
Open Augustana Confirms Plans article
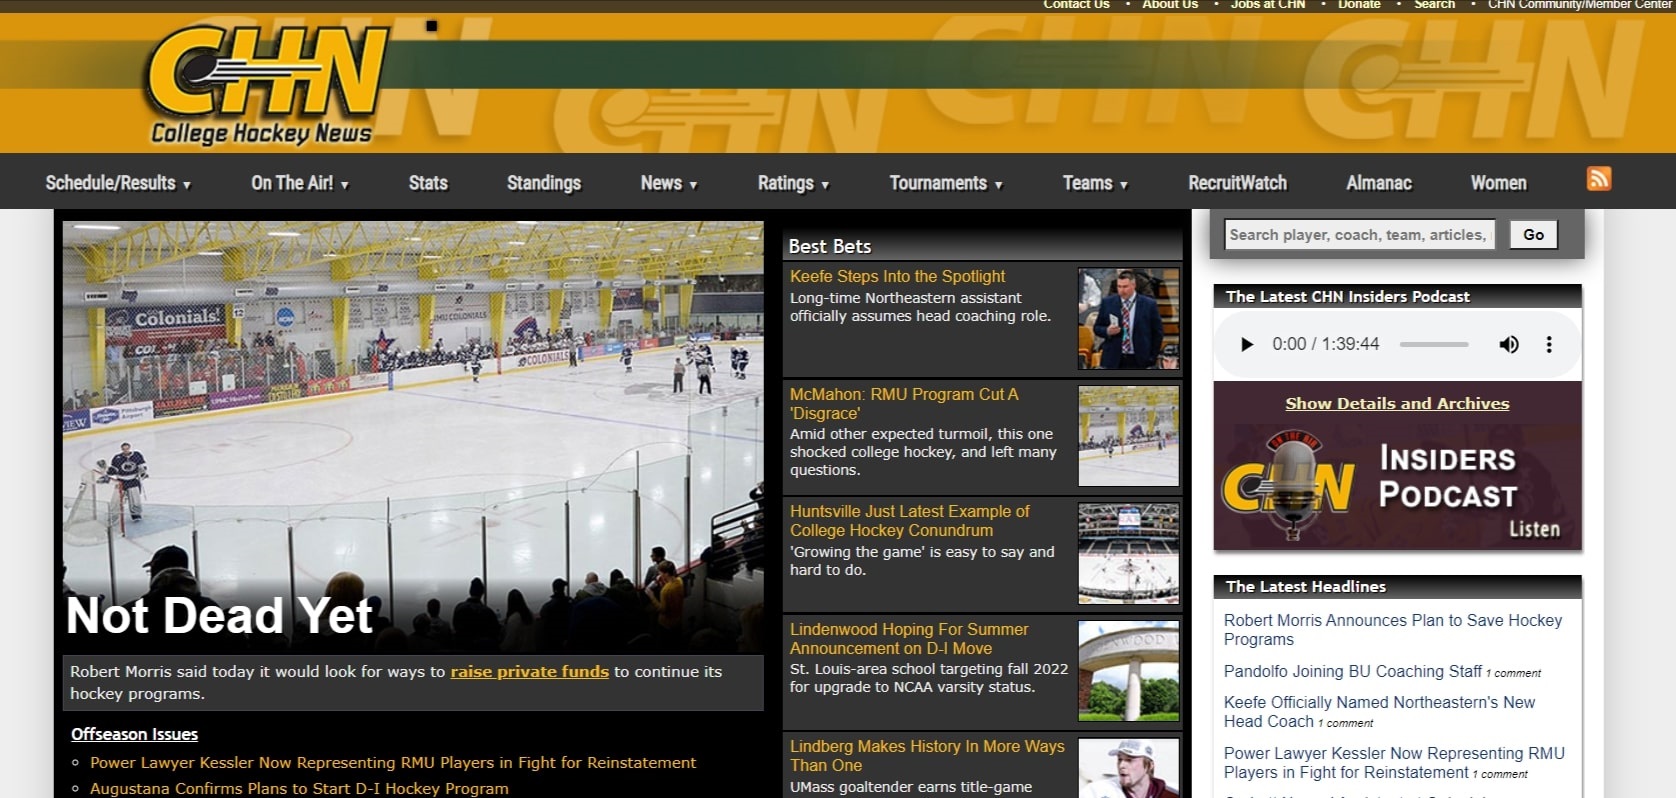pyautogui.click(x=299, y=789)
